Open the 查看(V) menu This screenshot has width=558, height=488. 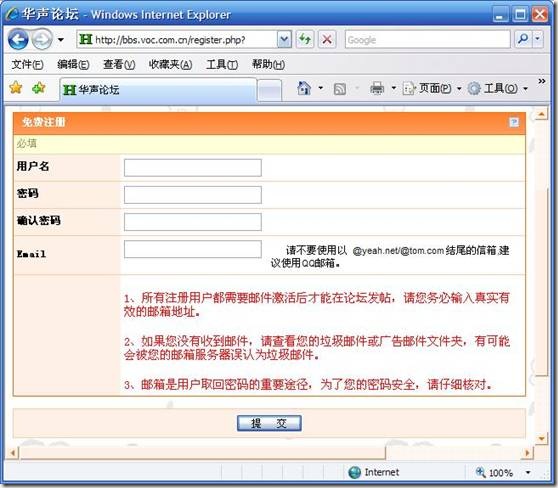point(119,65)
